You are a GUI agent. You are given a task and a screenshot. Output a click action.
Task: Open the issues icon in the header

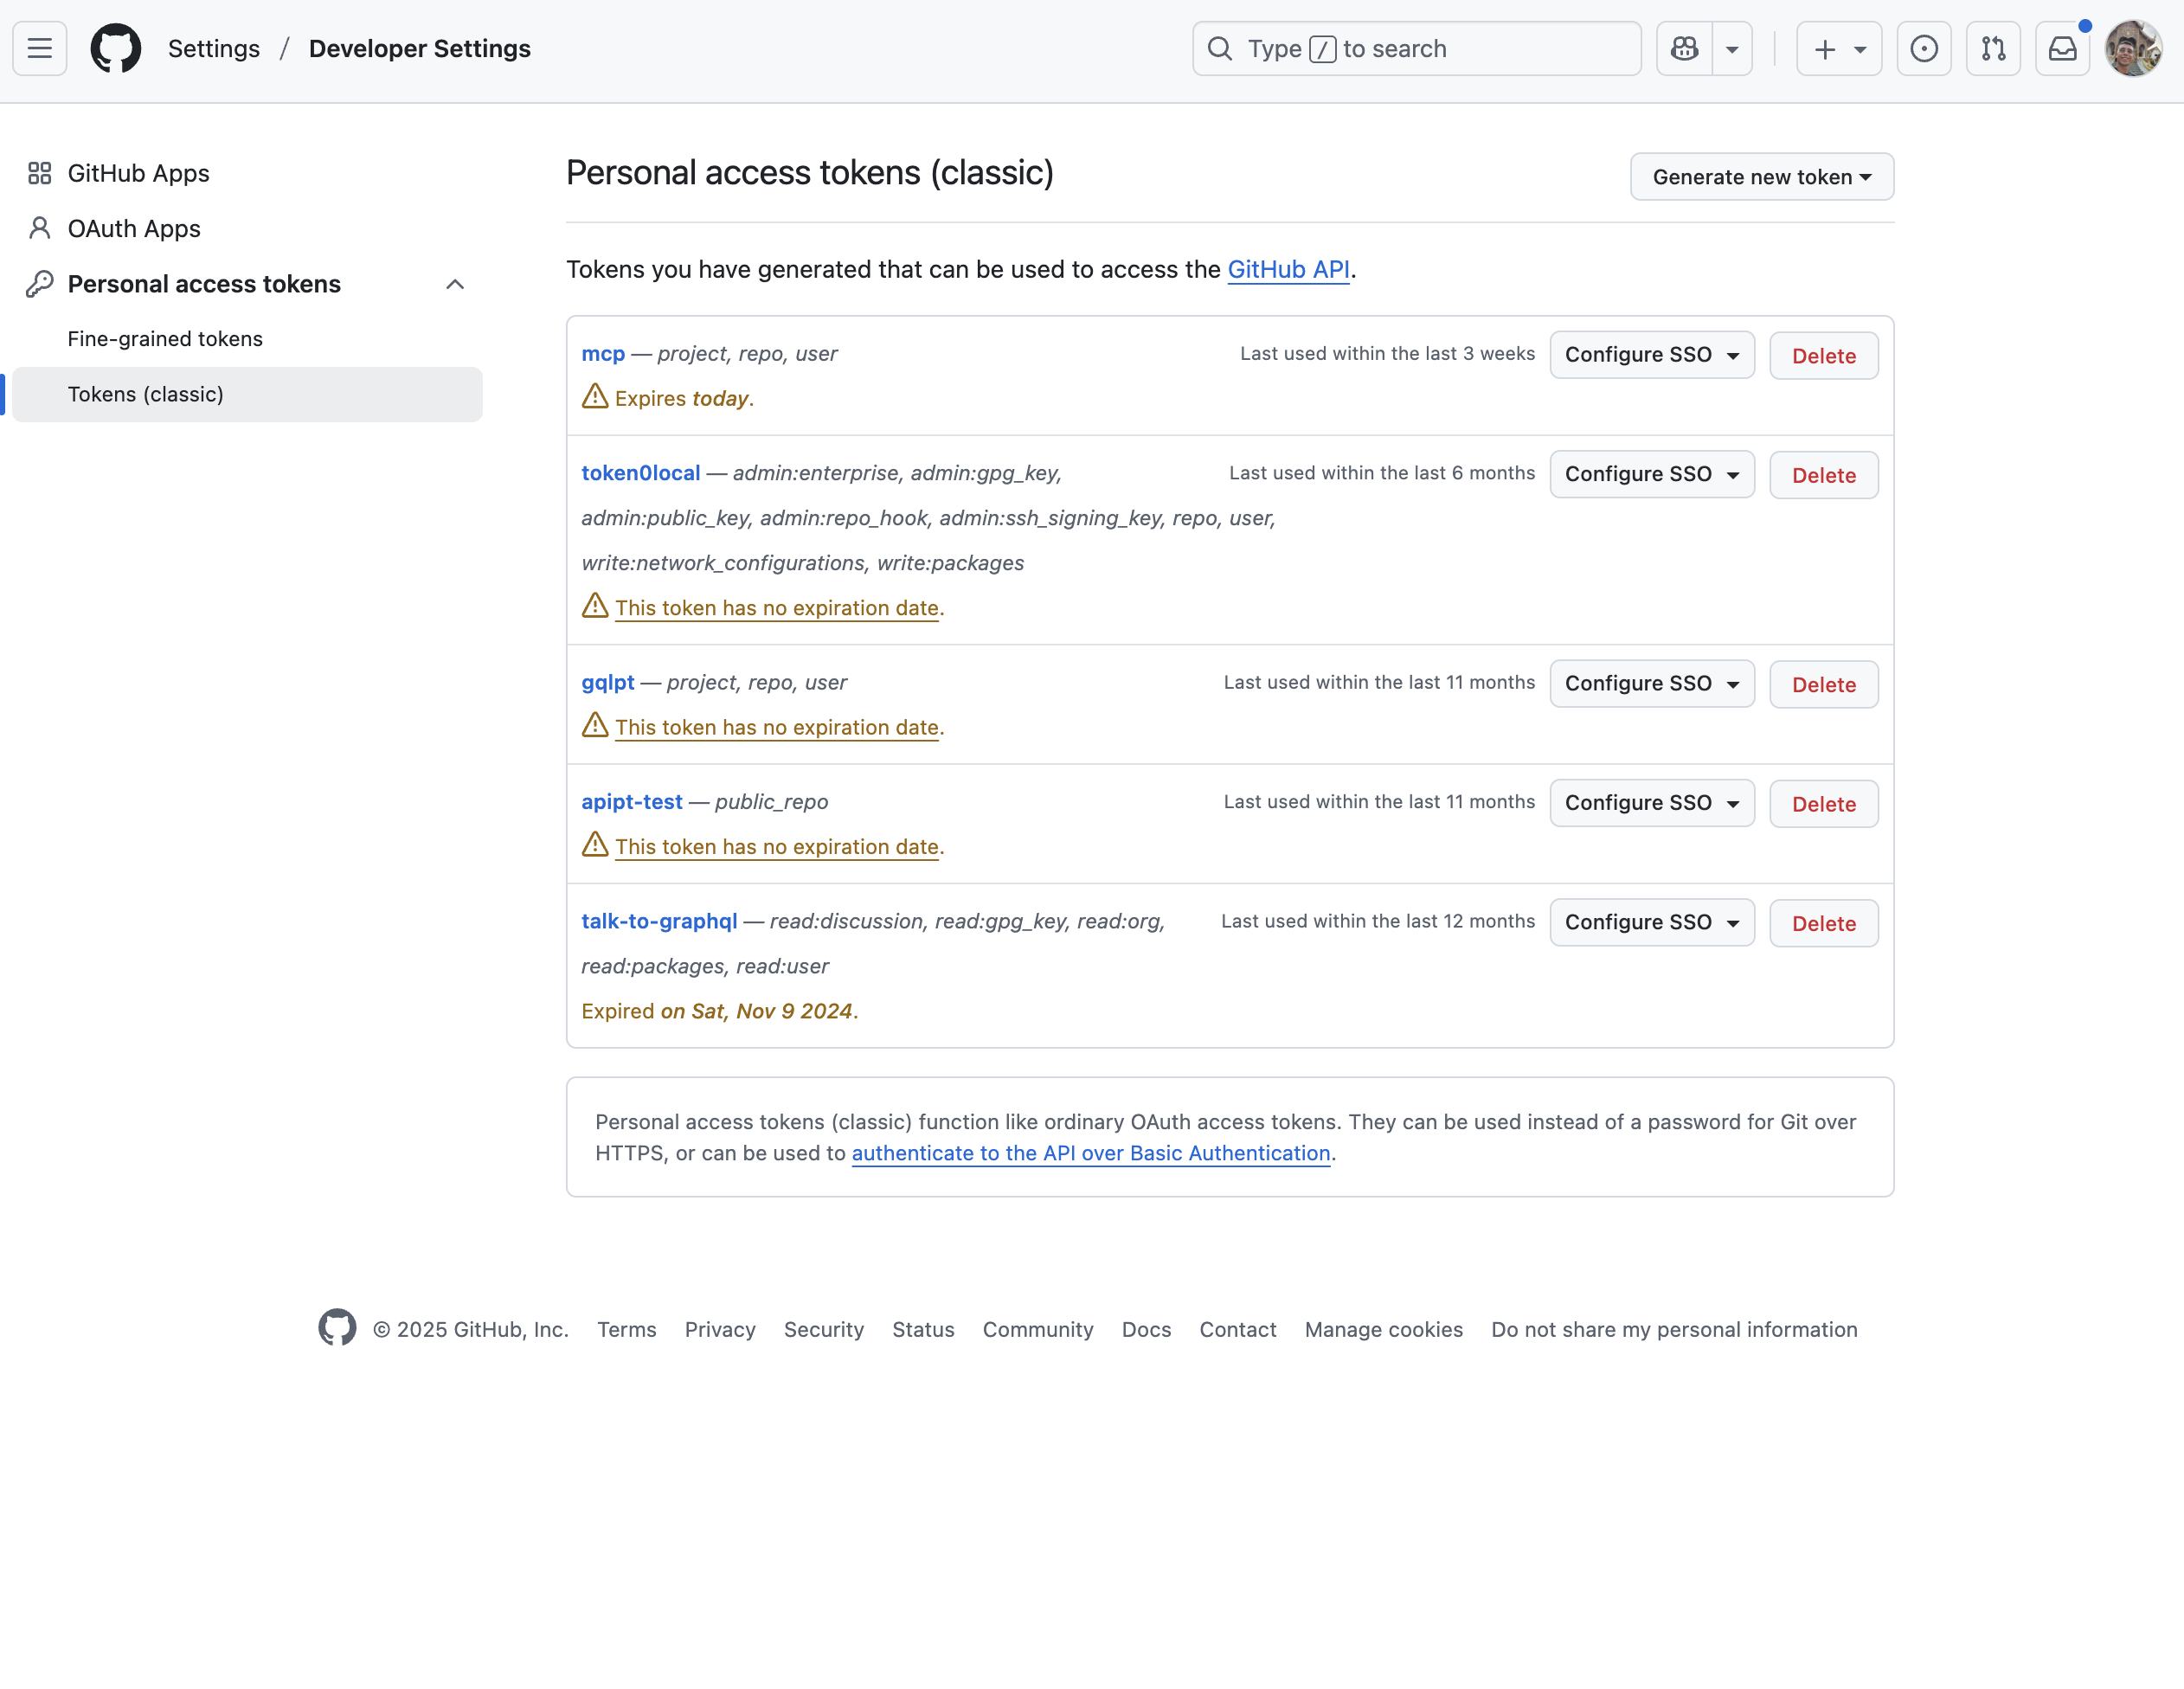point(1924,47)
